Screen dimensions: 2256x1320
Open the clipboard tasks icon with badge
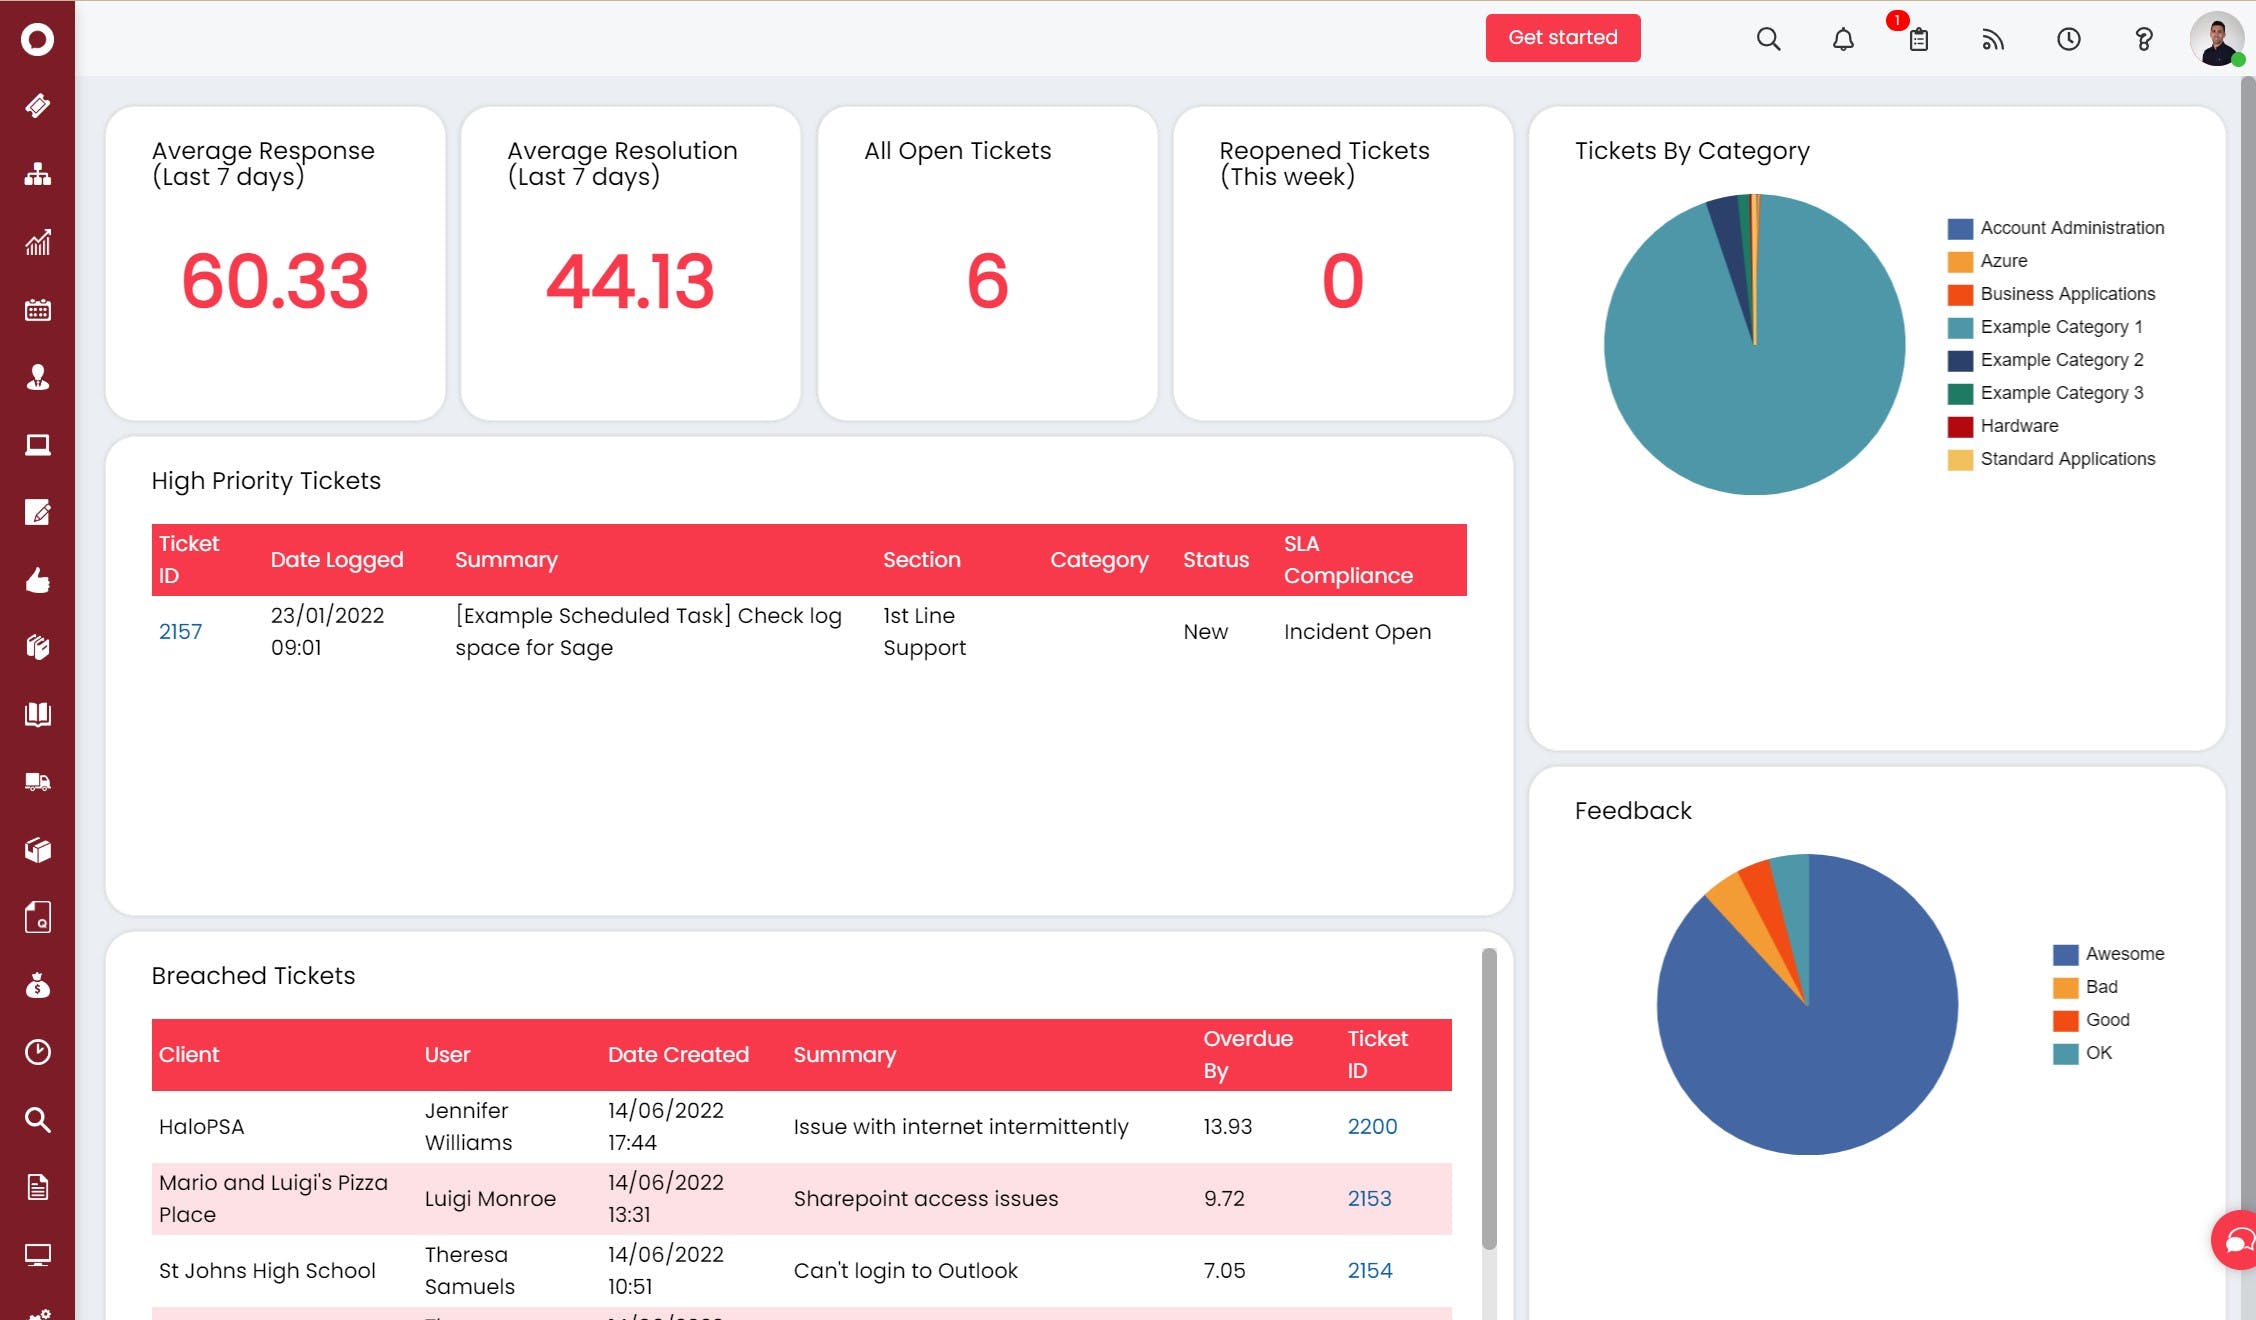[1918, 39]
